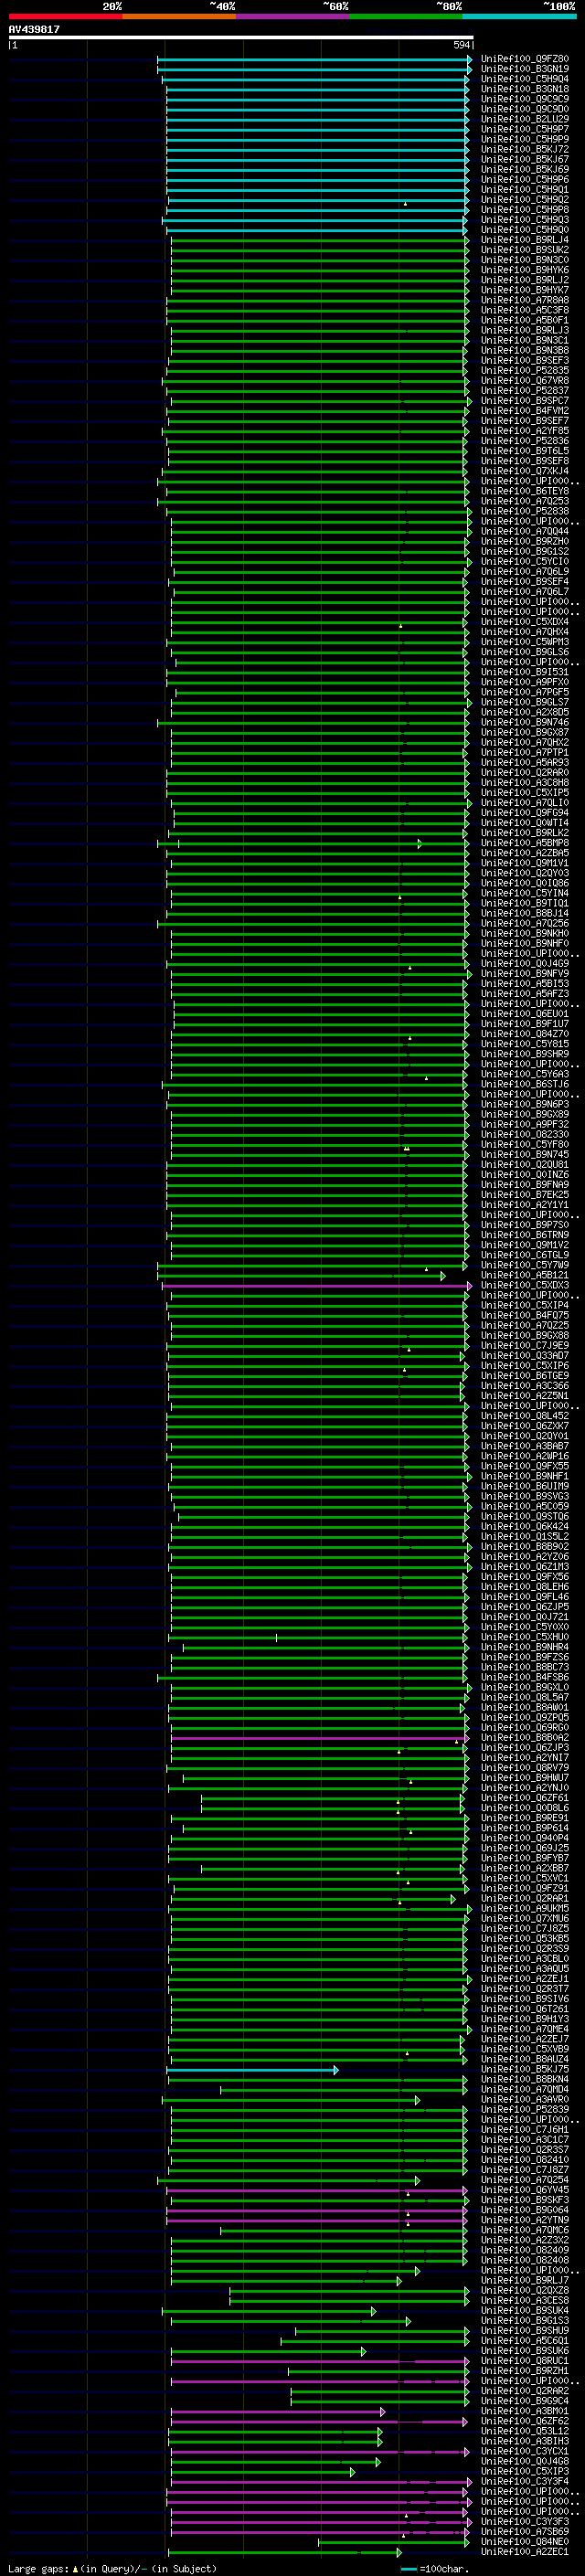This screenshot has width=585, height=2576.
Task: Open hit UniRef100_C5H9P7
Action: click(525, 129)
